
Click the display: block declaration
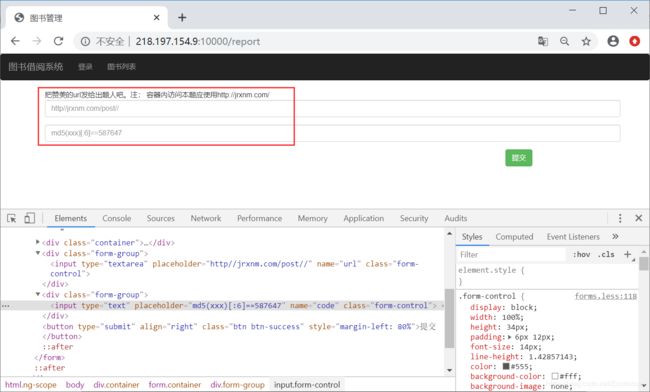503,307
